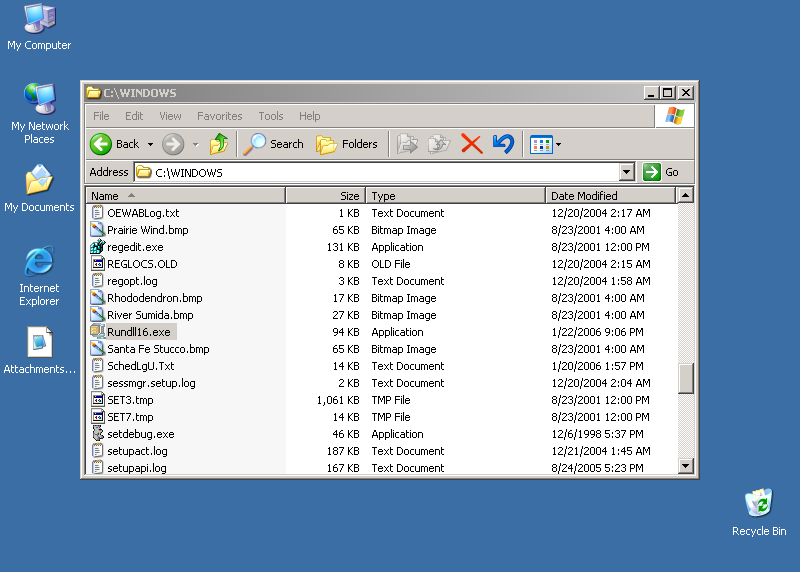Click the disabled Forward arrow button

(173, 144)
